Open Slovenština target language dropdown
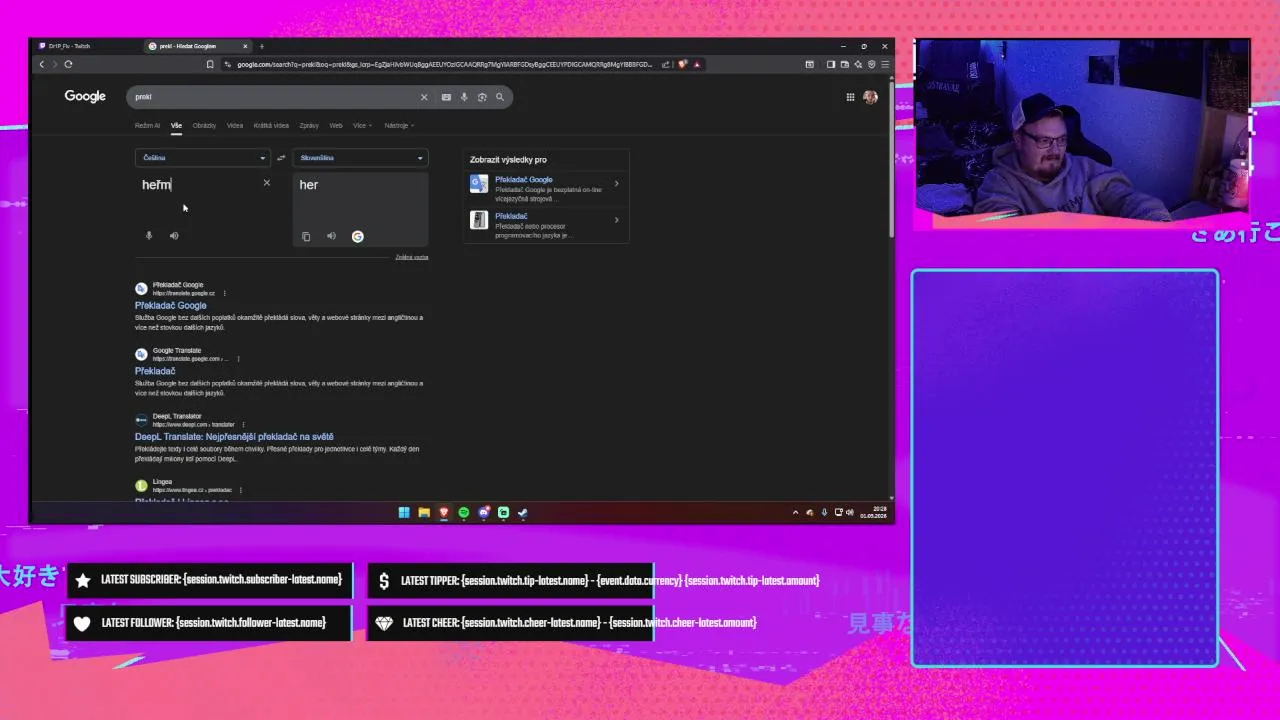 [x=361, y=158]
